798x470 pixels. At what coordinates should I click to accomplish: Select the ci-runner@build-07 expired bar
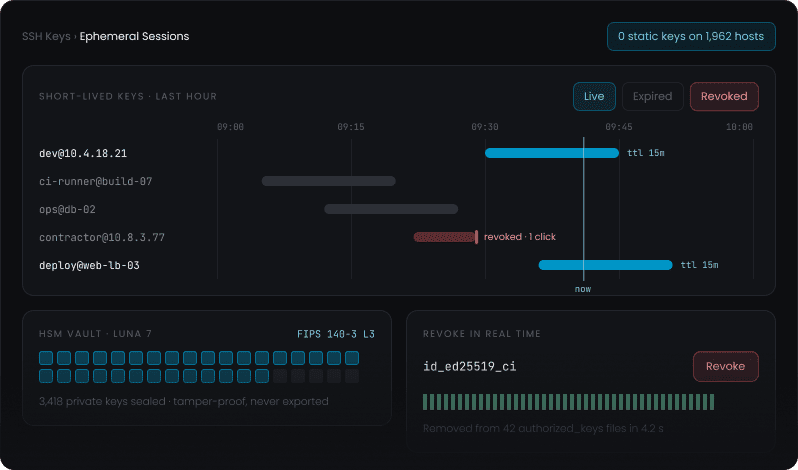click(x=329, y=181)
